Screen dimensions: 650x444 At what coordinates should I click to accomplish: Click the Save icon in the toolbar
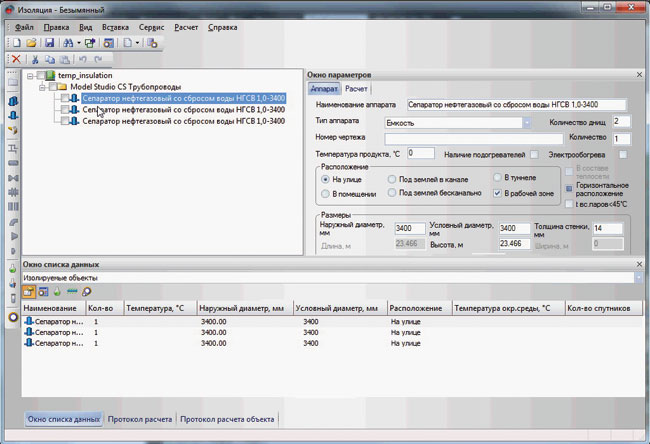coord(47,44)
